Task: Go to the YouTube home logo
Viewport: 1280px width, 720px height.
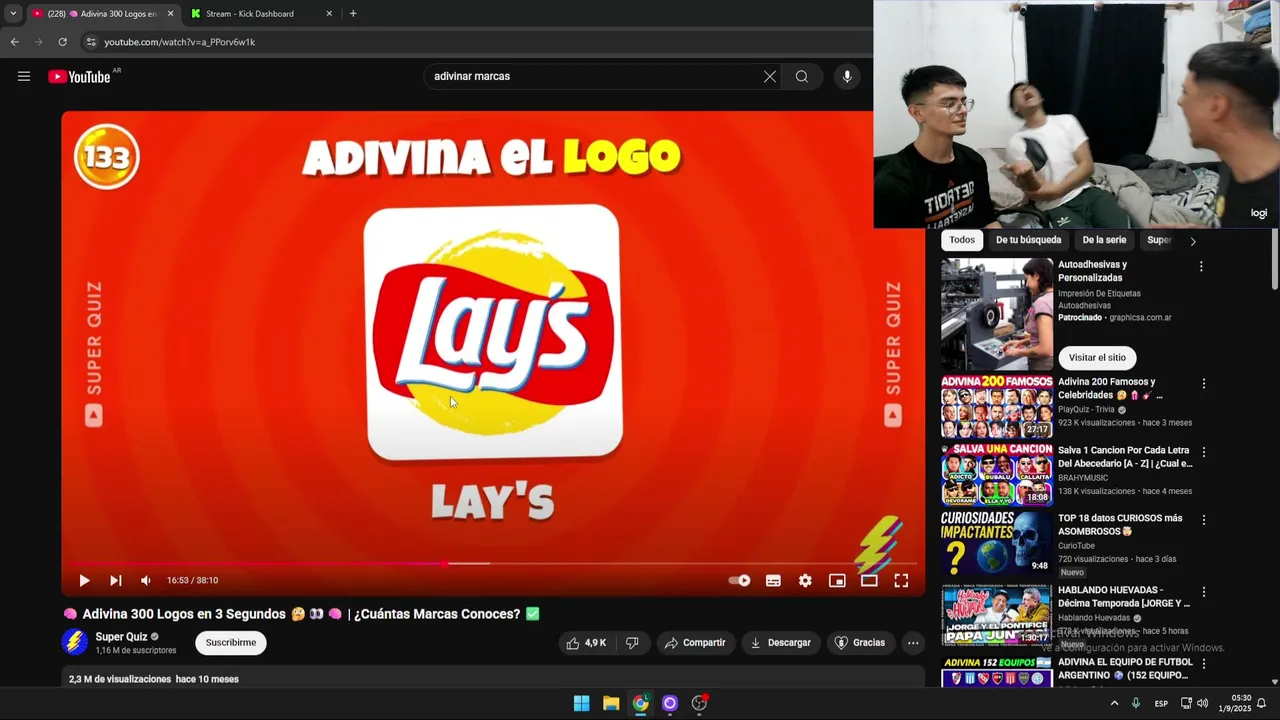Action: tap(79, 77)
